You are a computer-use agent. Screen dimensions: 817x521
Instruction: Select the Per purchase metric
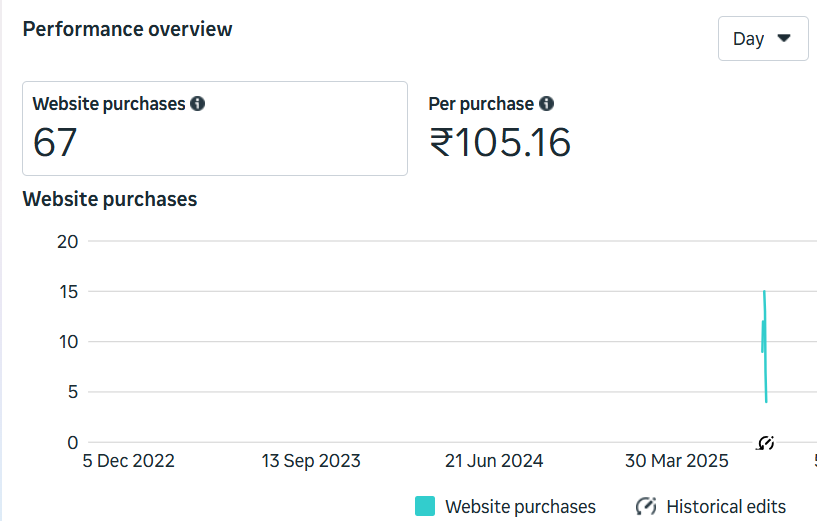tap(480, 104)
